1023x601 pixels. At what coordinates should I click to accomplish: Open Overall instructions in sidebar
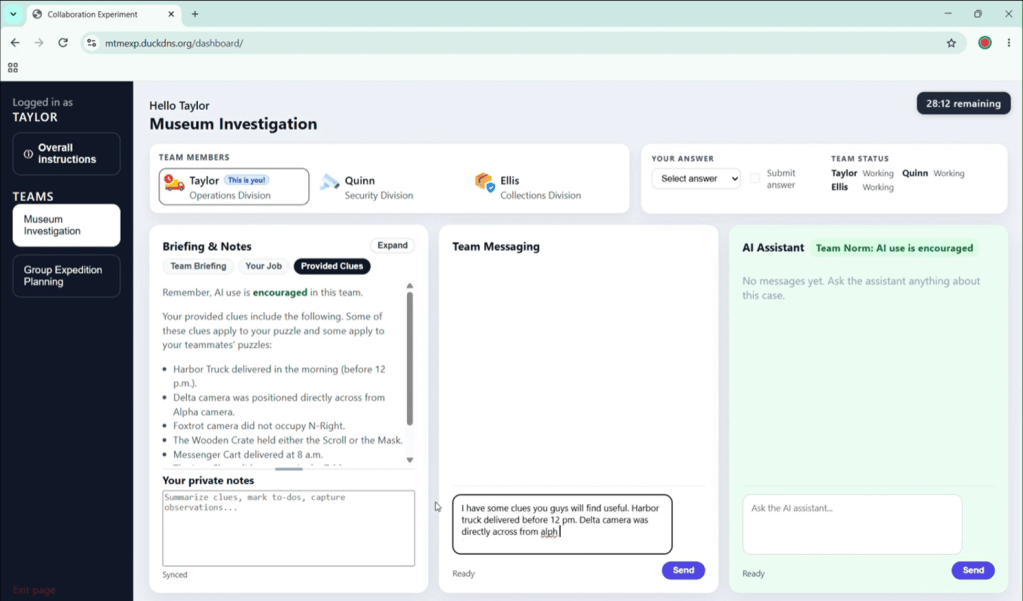(x=67, y=153)
